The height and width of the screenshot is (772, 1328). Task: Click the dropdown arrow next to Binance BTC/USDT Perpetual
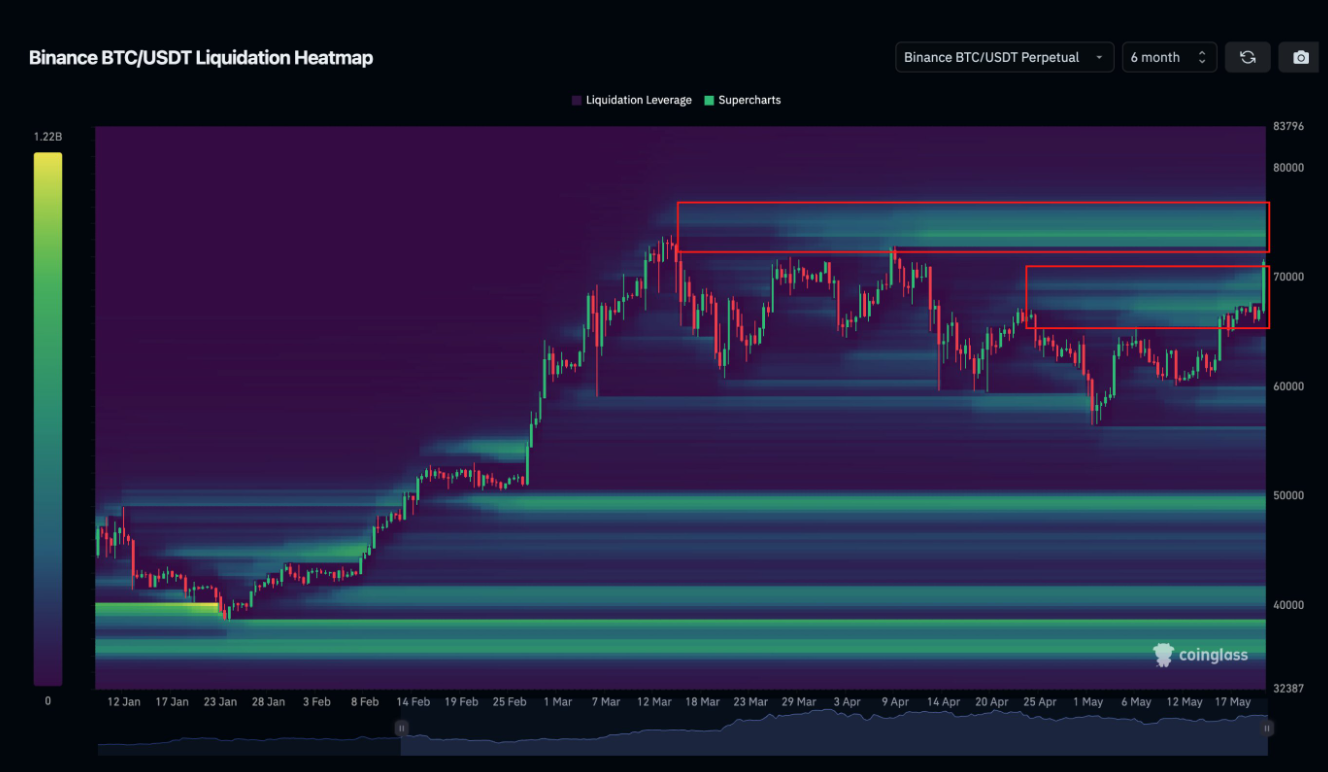1098,57
